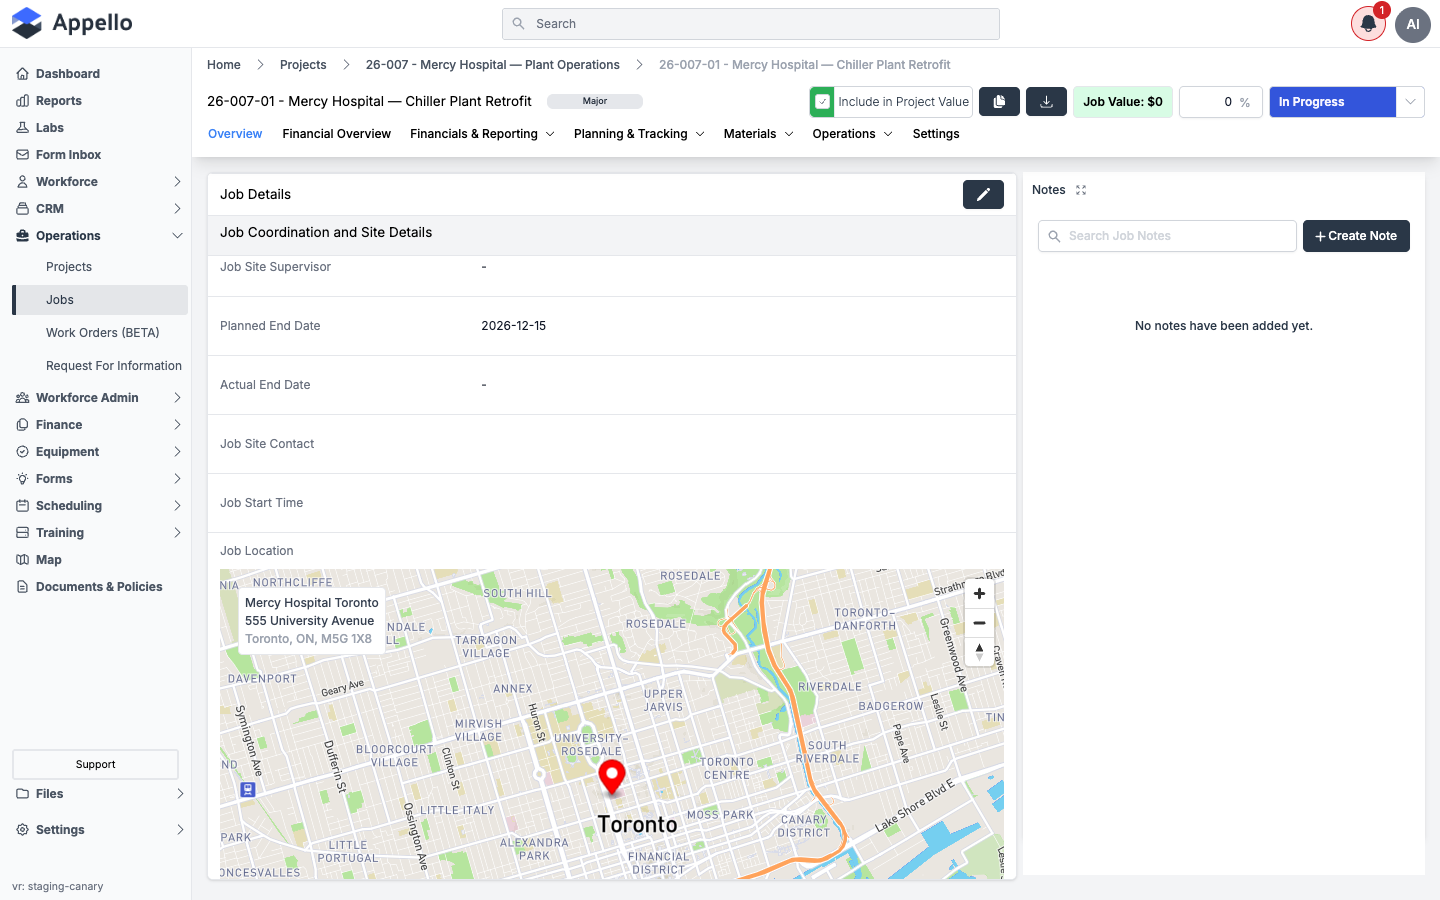The image size is (1440, 900).
Task: Click the Mercy Hospital Toronto address popup
Action: (311, 621)
